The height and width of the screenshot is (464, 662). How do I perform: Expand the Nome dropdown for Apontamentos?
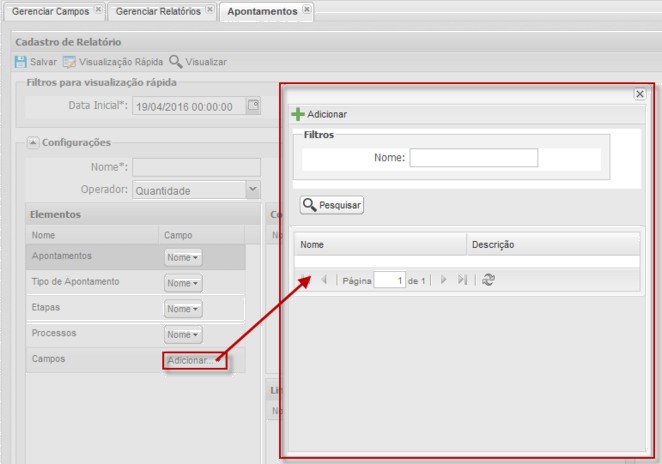click(x=183, y=258)
